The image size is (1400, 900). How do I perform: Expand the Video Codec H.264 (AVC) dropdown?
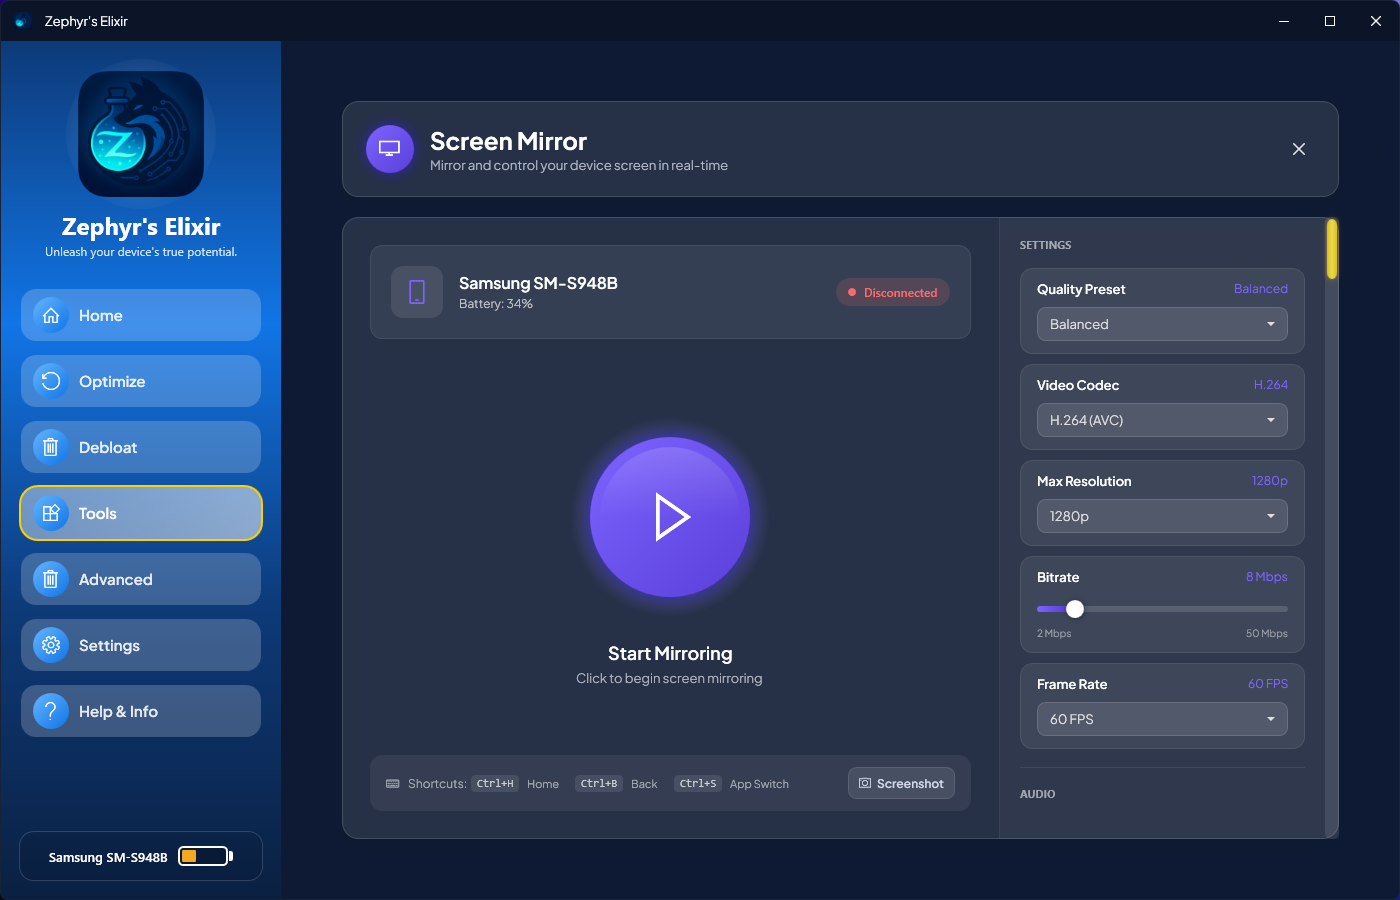point(1162,420)
